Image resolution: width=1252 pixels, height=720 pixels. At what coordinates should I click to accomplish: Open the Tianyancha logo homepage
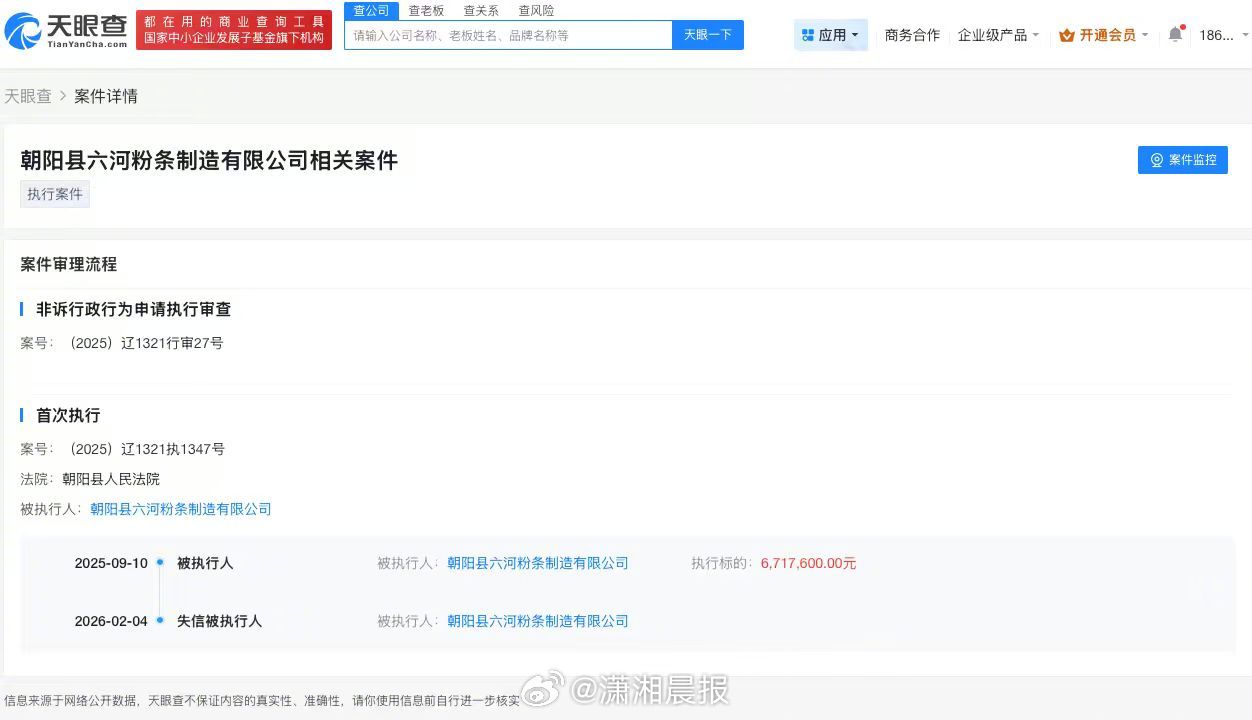click(66, 30)
